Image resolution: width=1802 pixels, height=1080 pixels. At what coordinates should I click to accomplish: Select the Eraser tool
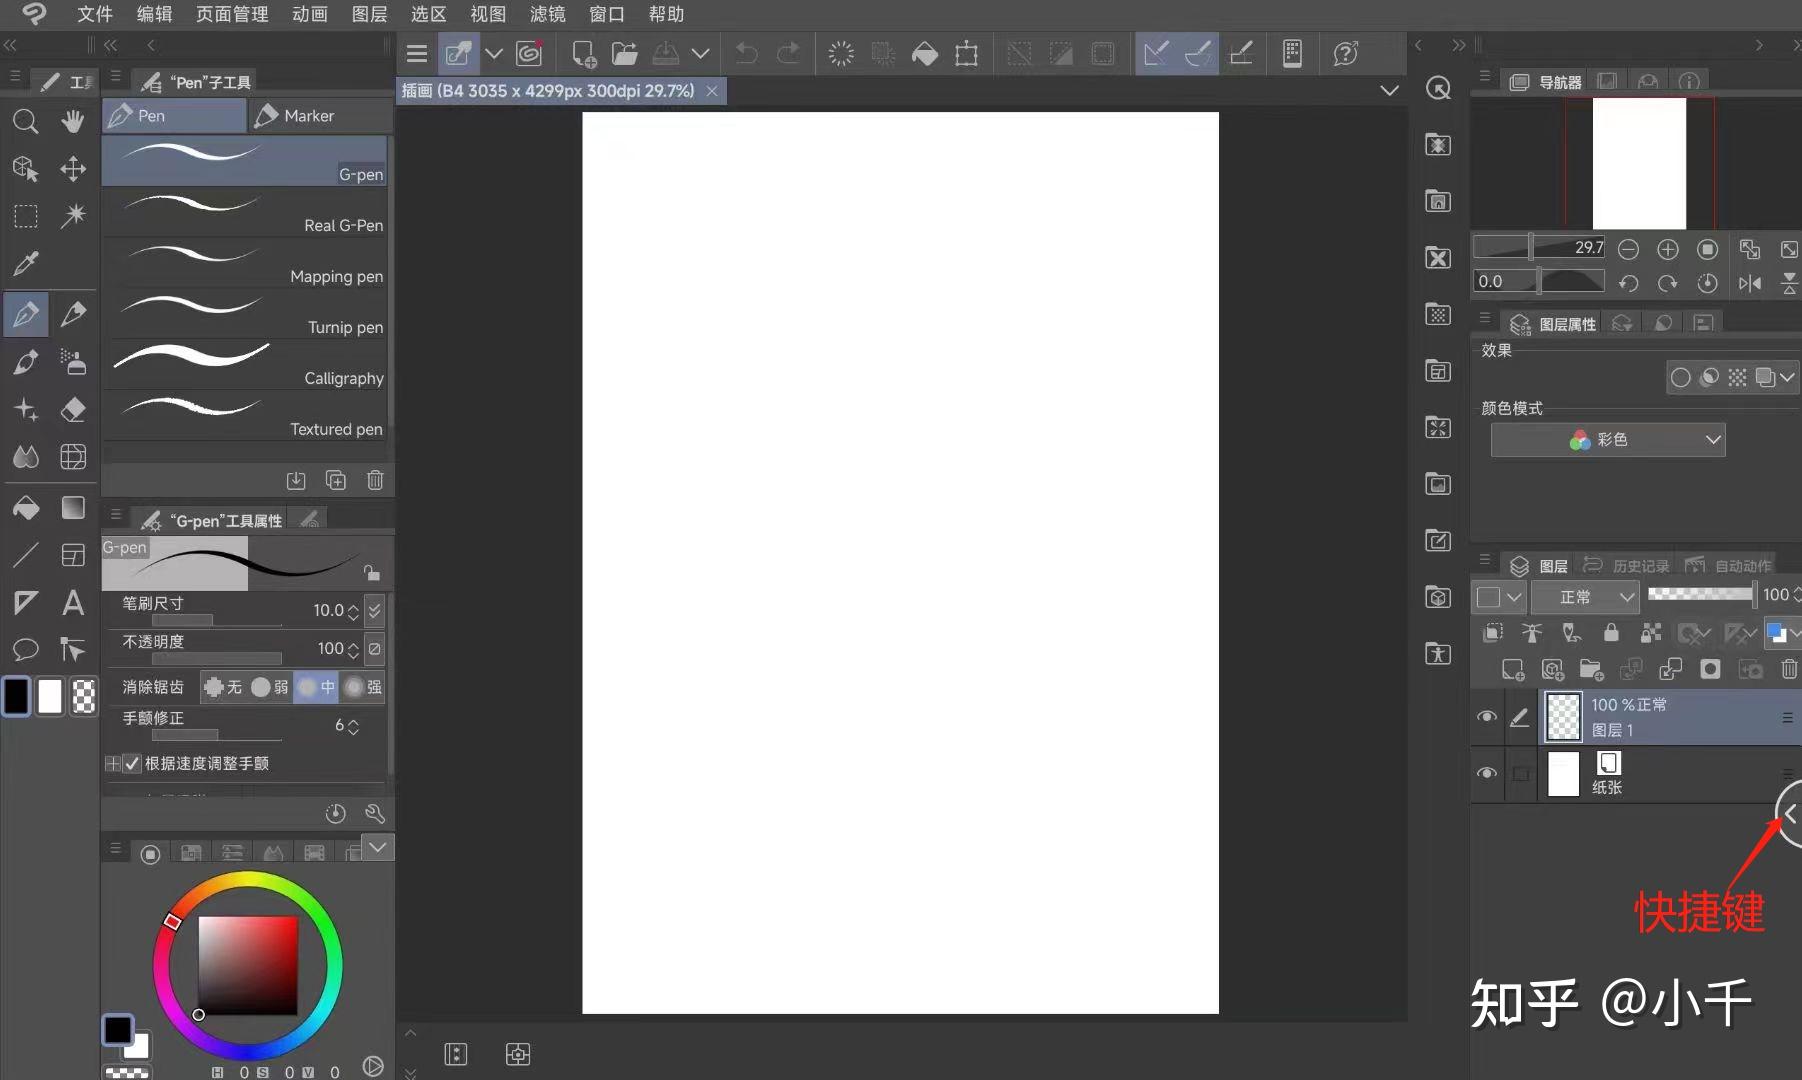73,410
